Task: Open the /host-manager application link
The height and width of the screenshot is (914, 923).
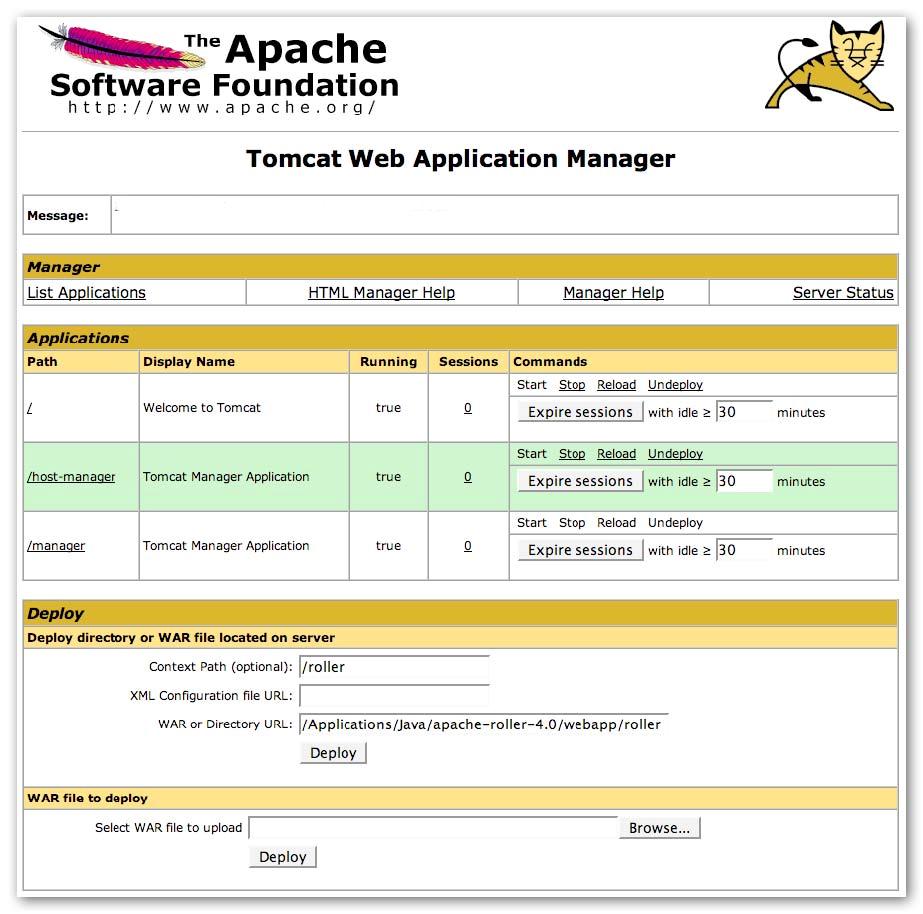Action: [x=71, y=477]
